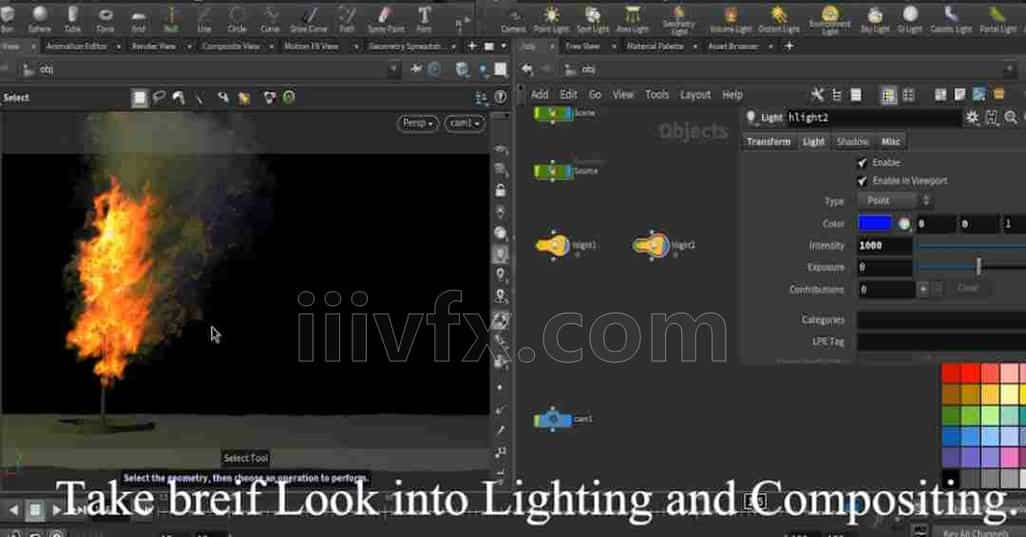Select the Curve shelf tool
The width and height of the screenshot is (1026, 537).
pos(270,19)
